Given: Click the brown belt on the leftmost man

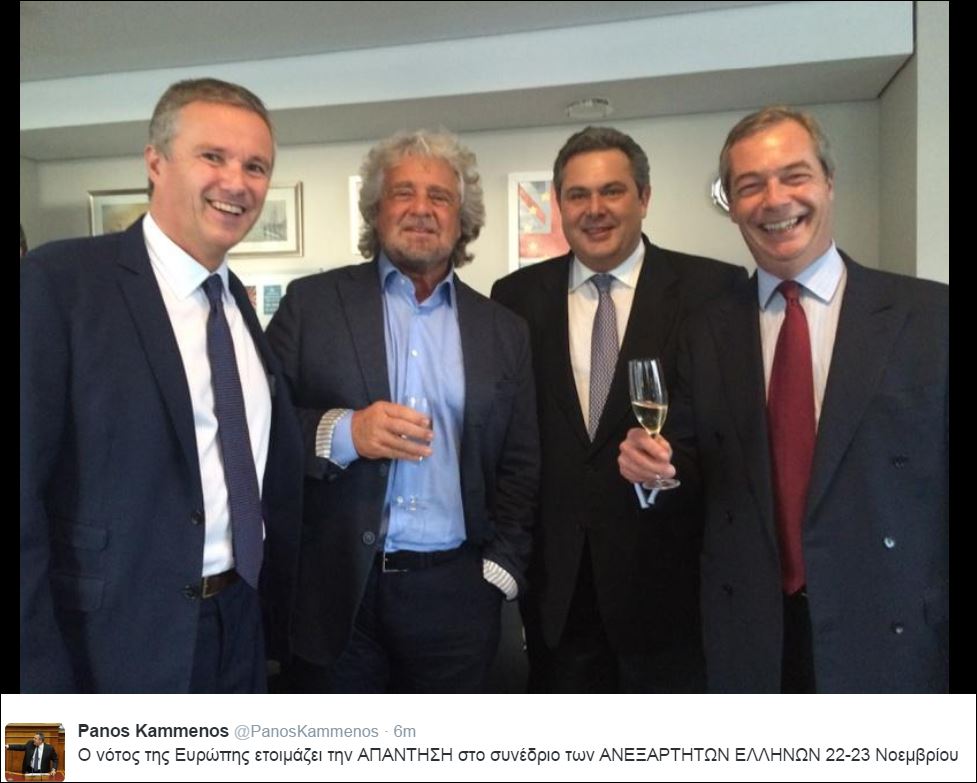Looking at the screenshot, I should pyautogui.click(x=219, y=584).
